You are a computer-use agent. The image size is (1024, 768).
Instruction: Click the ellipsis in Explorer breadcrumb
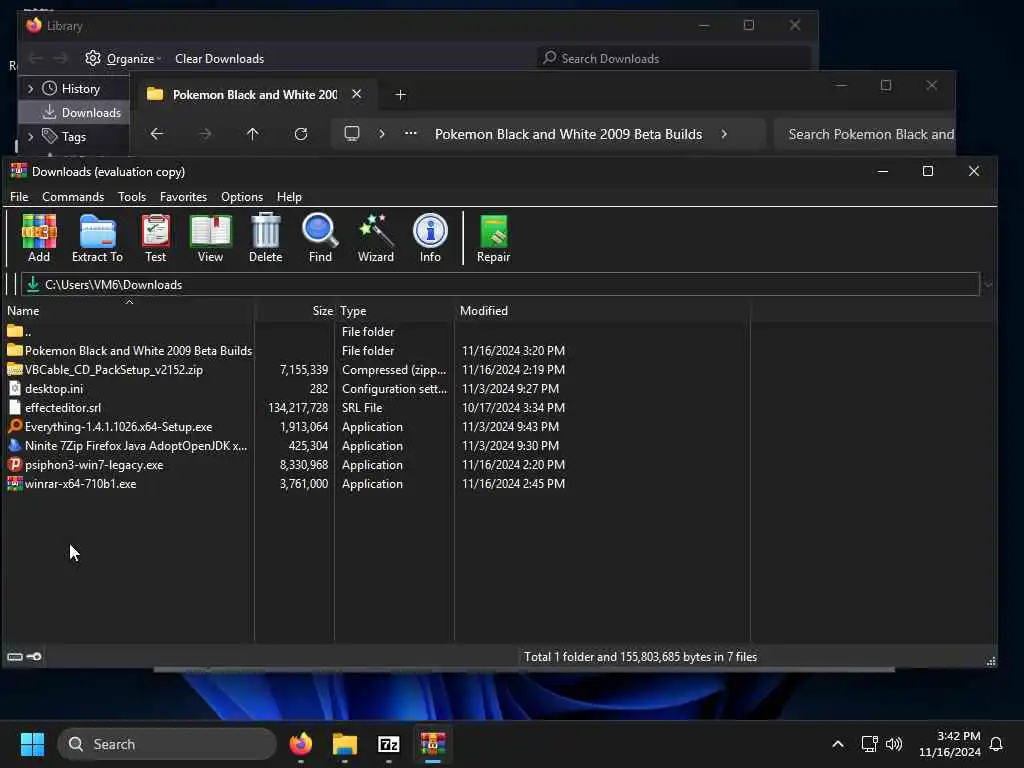click(x=411, y=133)
